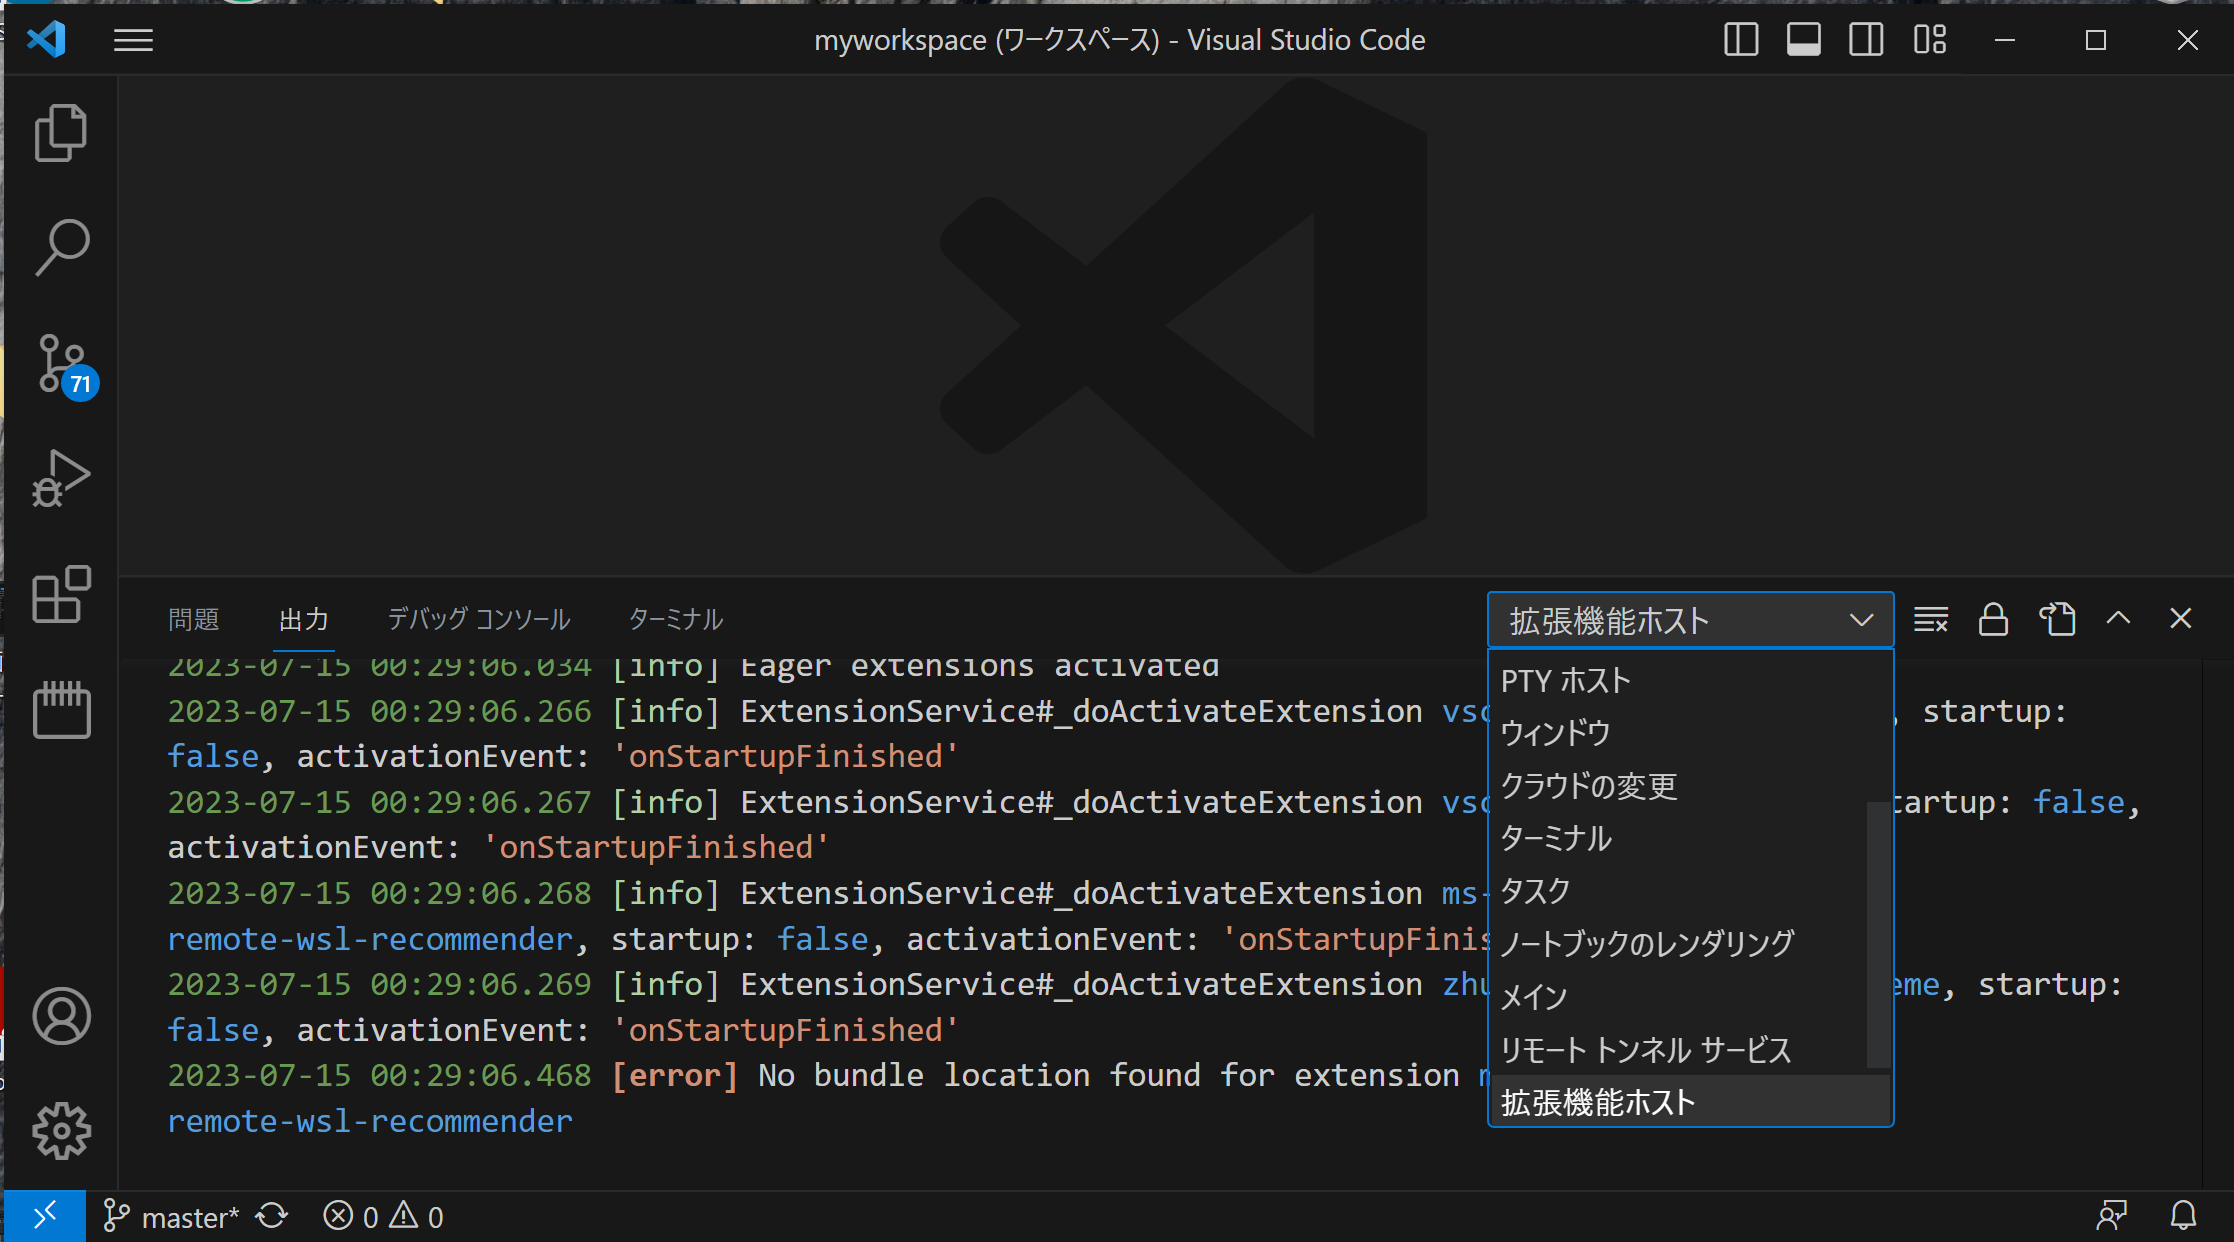2234x1242 pixels.
Task: Click the dropdown list scrollbar
Action: tap(1878, 934)
